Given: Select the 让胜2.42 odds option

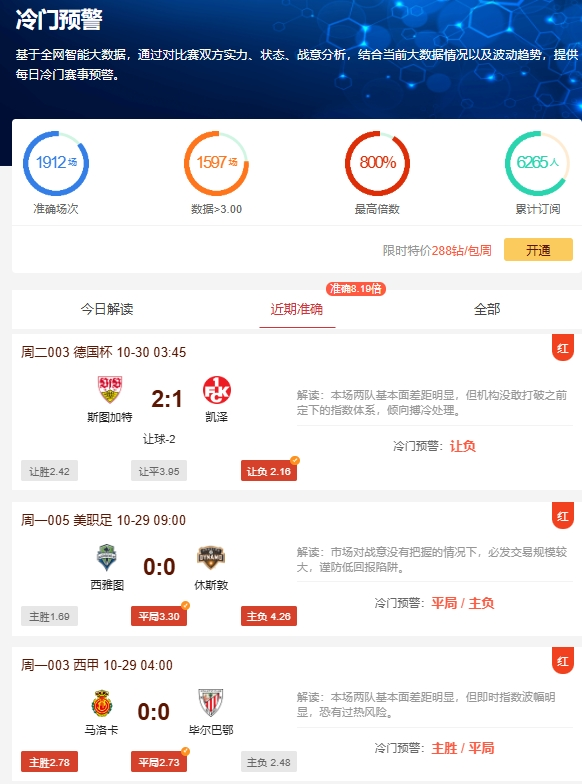Looking at the screenshot, I should [x=50, y=471].
